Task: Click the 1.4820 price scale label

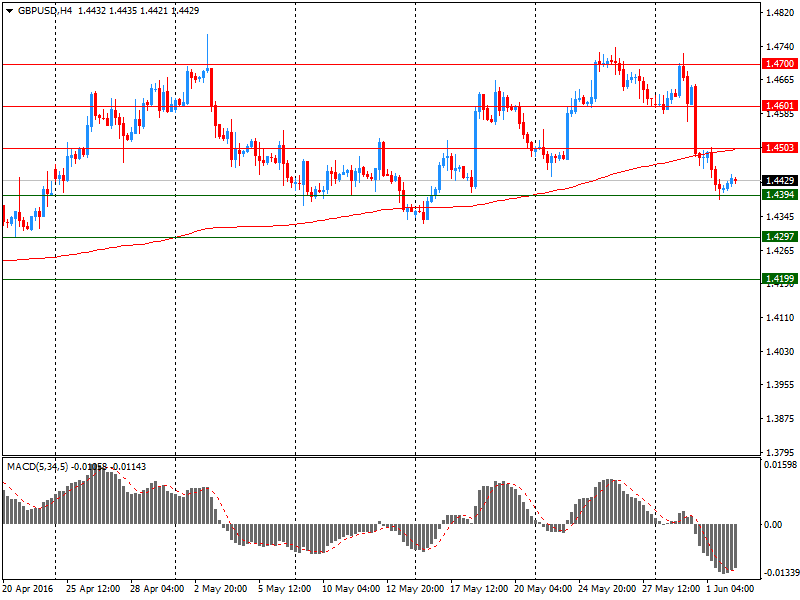Action: pyautogui.click(x=780, y=13)
